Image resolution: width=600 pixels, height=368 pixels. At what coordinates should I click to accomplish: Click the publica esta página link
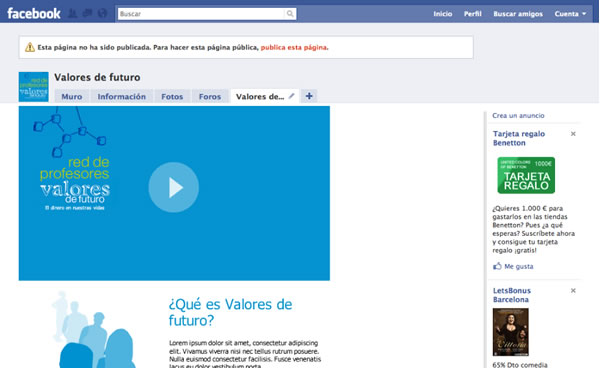294,47
